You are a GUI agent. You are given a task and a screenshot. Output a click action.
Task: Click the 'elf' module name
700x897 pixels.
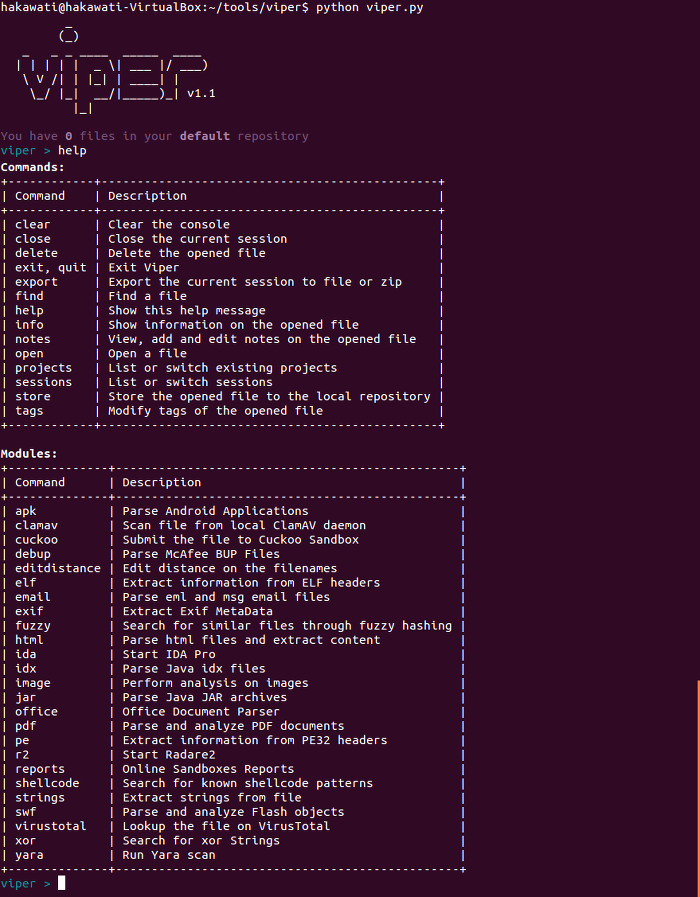[x=26, y=582]
